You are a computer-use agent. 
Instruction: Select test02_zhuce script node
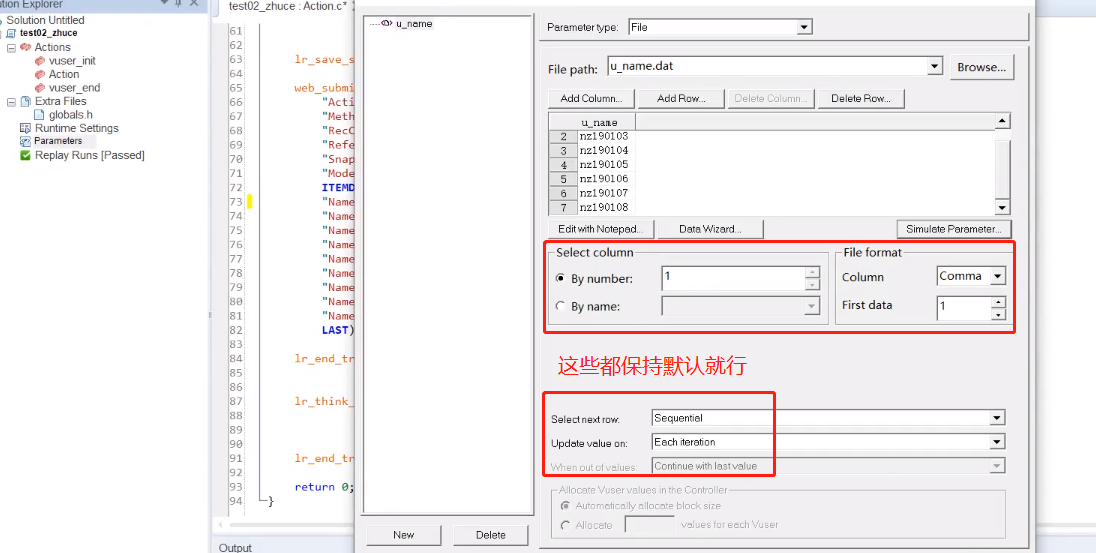48,33
